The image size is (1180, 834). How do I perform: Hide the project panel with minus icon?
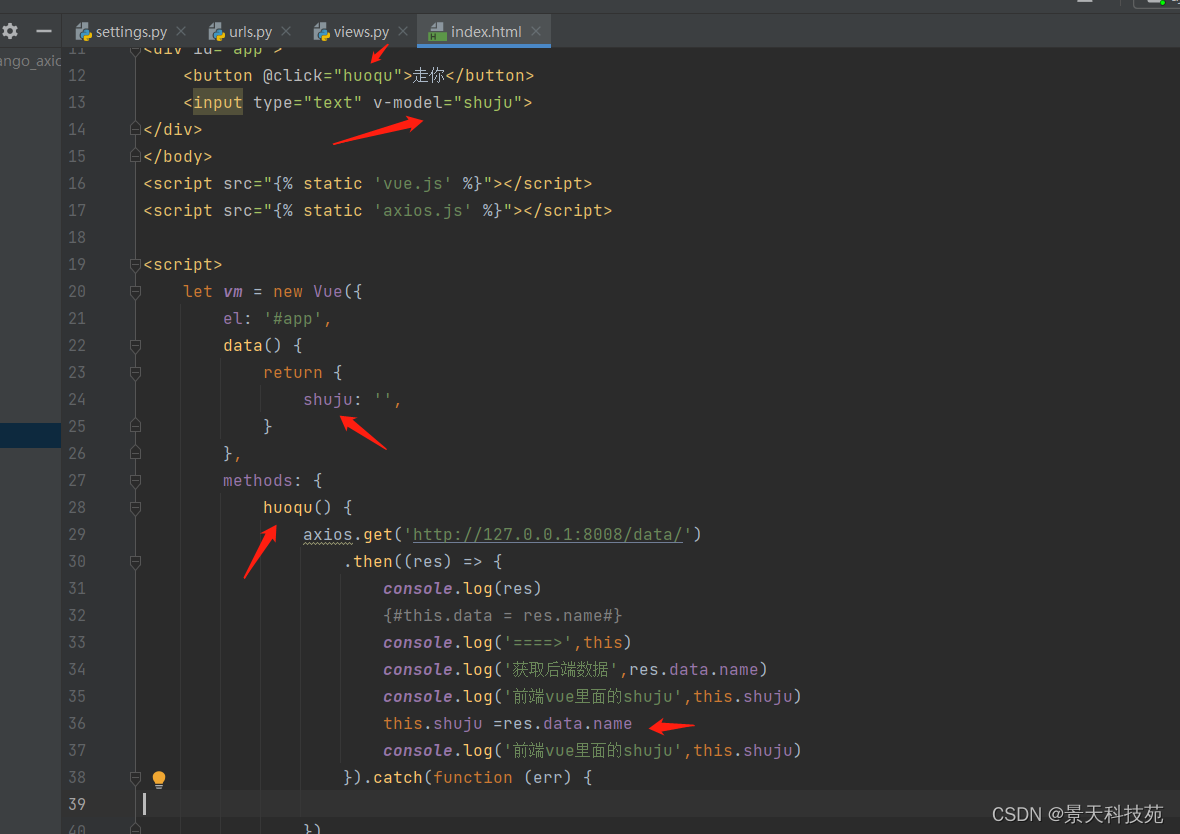pos(44,32)
